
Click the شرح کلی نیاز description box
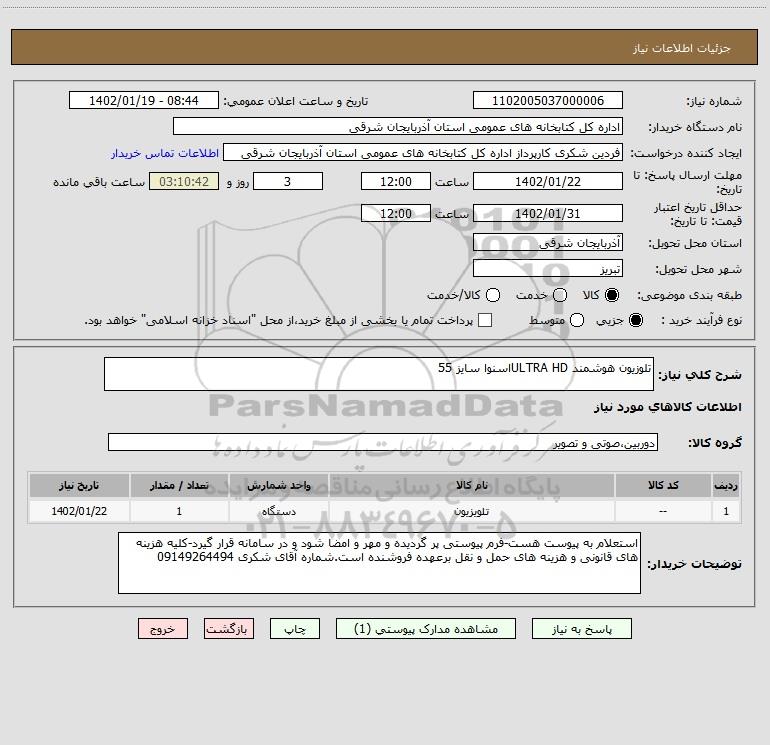pos(379,374)
